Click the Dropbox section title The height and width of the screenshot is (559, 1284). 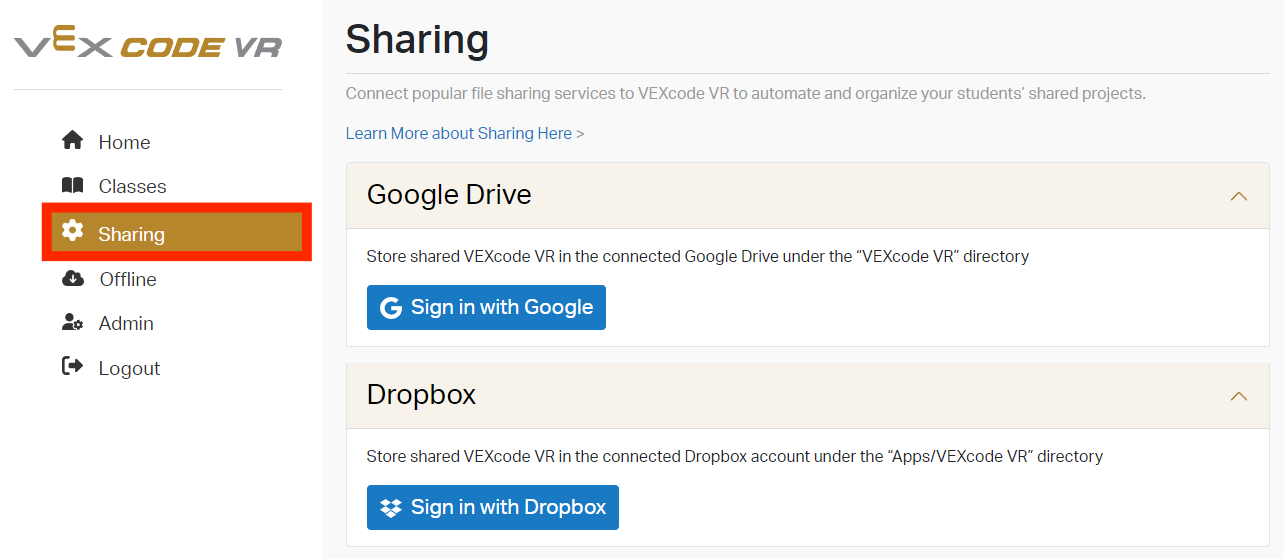point(421,395)
